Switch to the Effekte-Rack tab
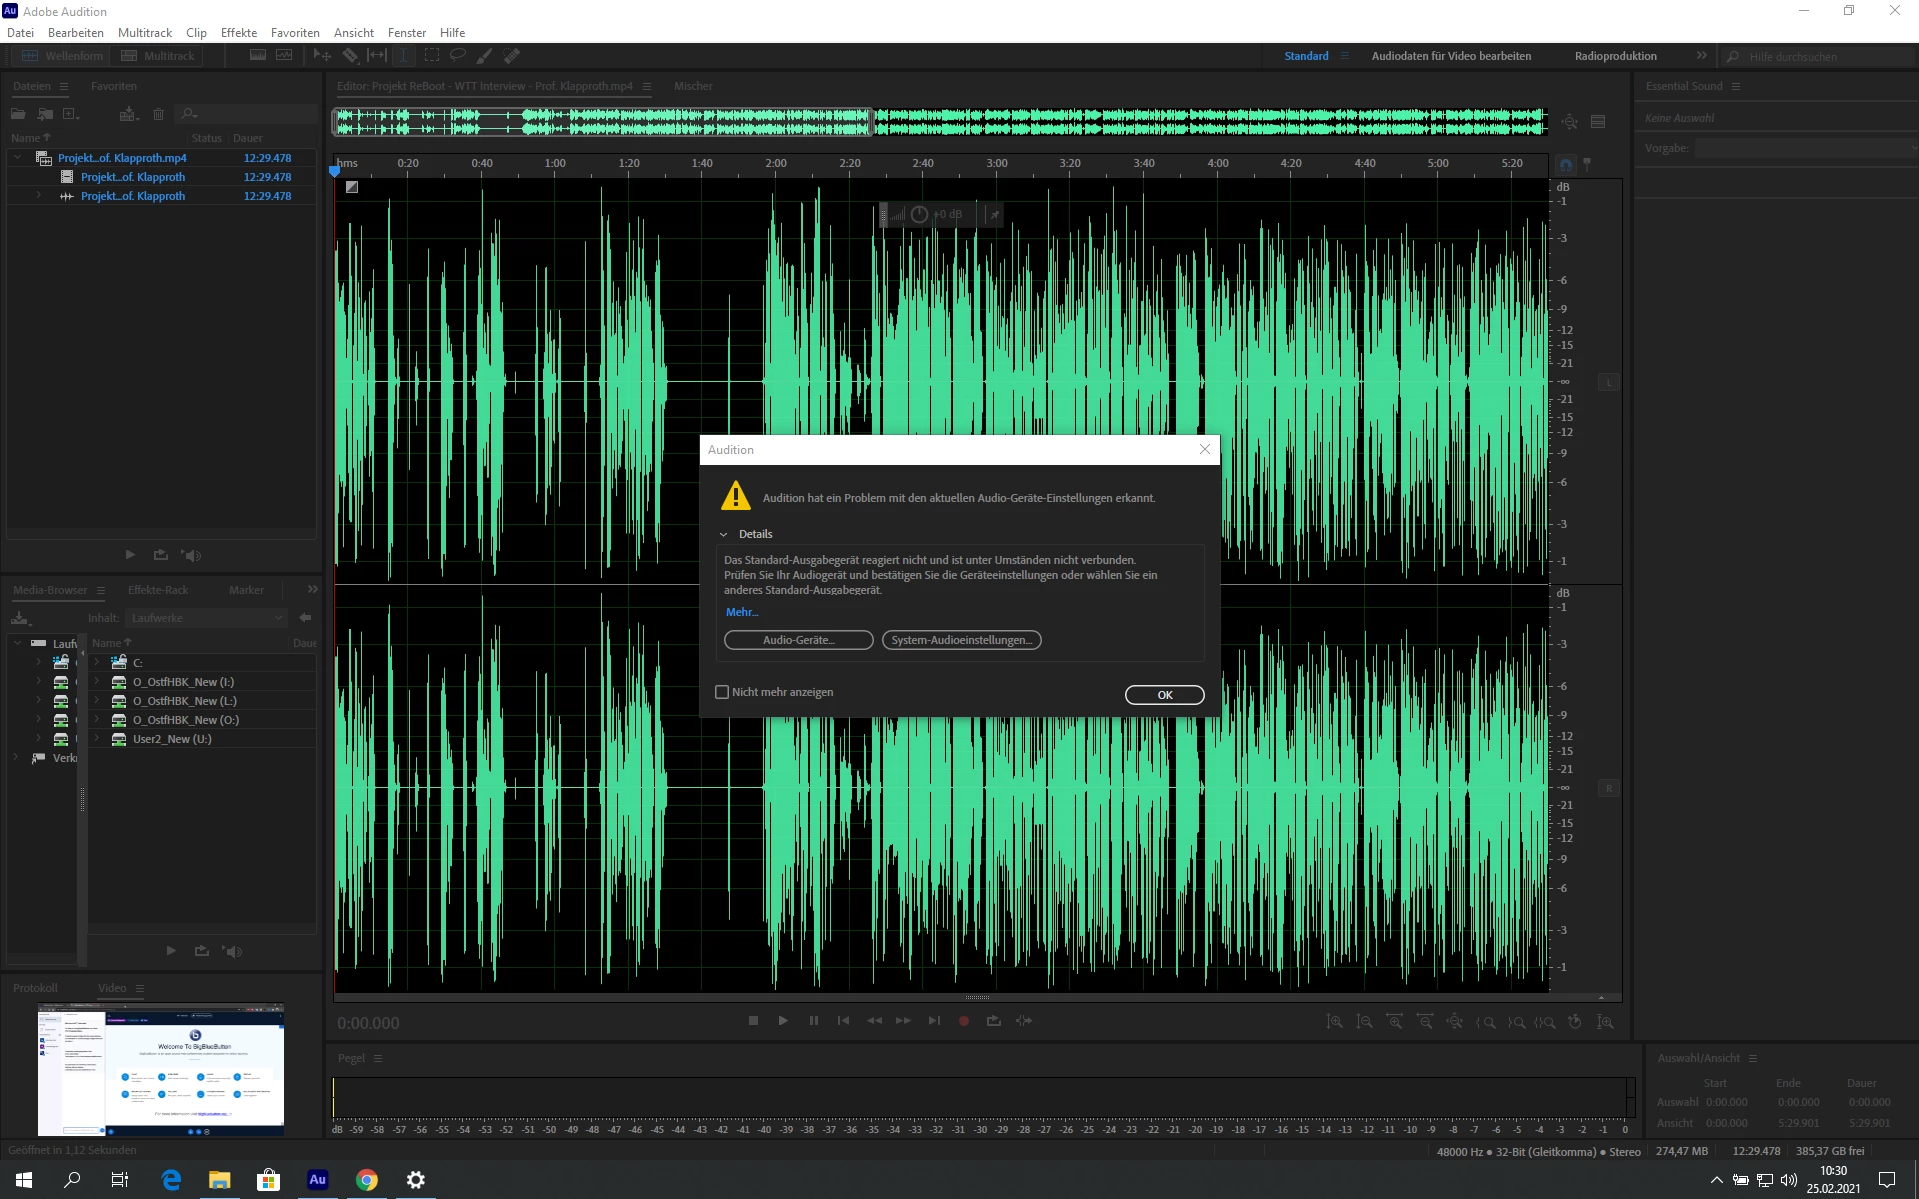This screenshot has height=1199, width=1919. [158, 590]
